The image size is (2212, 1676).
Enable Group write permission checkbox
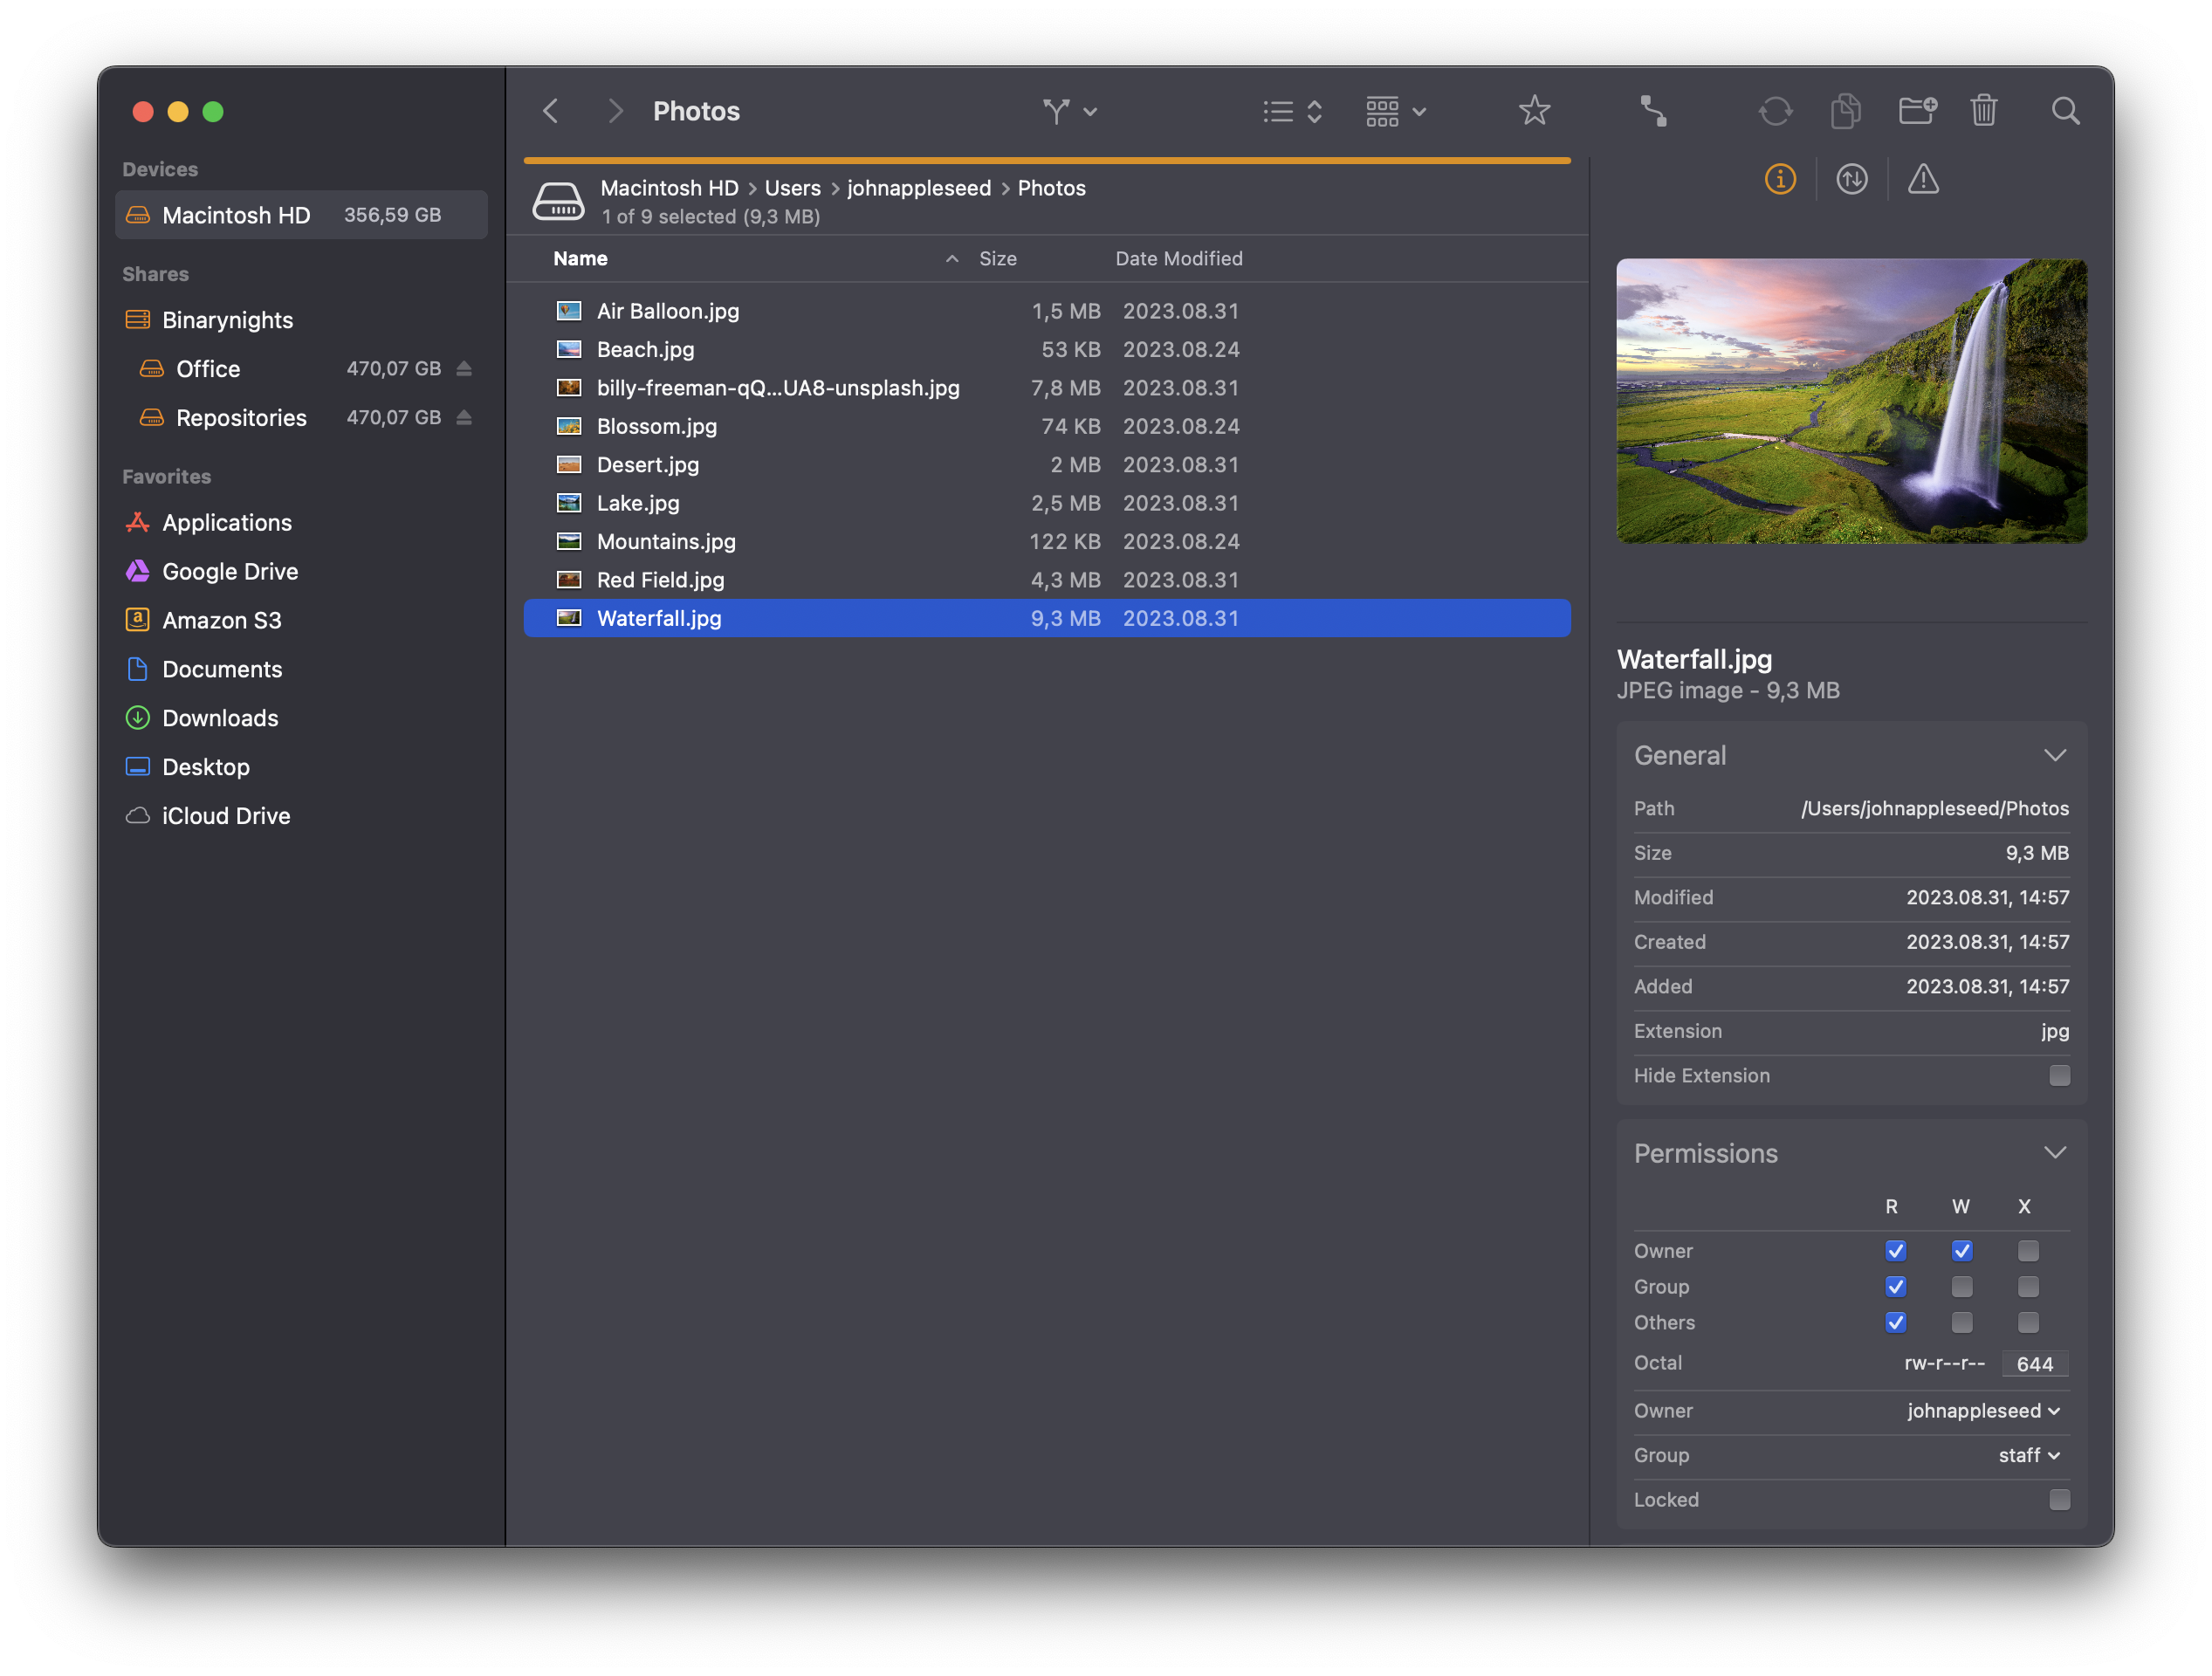tap(1962, 1287)
